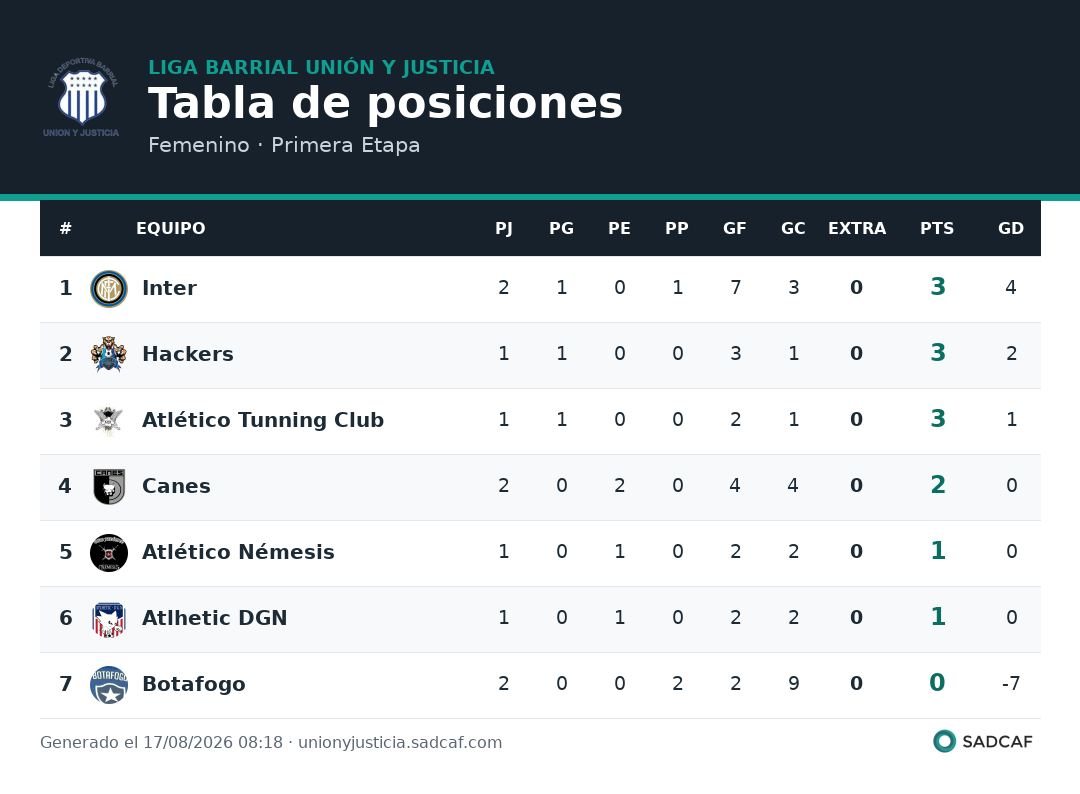Click the SADCAF logo in footer
This screenshot has height=794, width=1080.
click(x=983, y=742)
